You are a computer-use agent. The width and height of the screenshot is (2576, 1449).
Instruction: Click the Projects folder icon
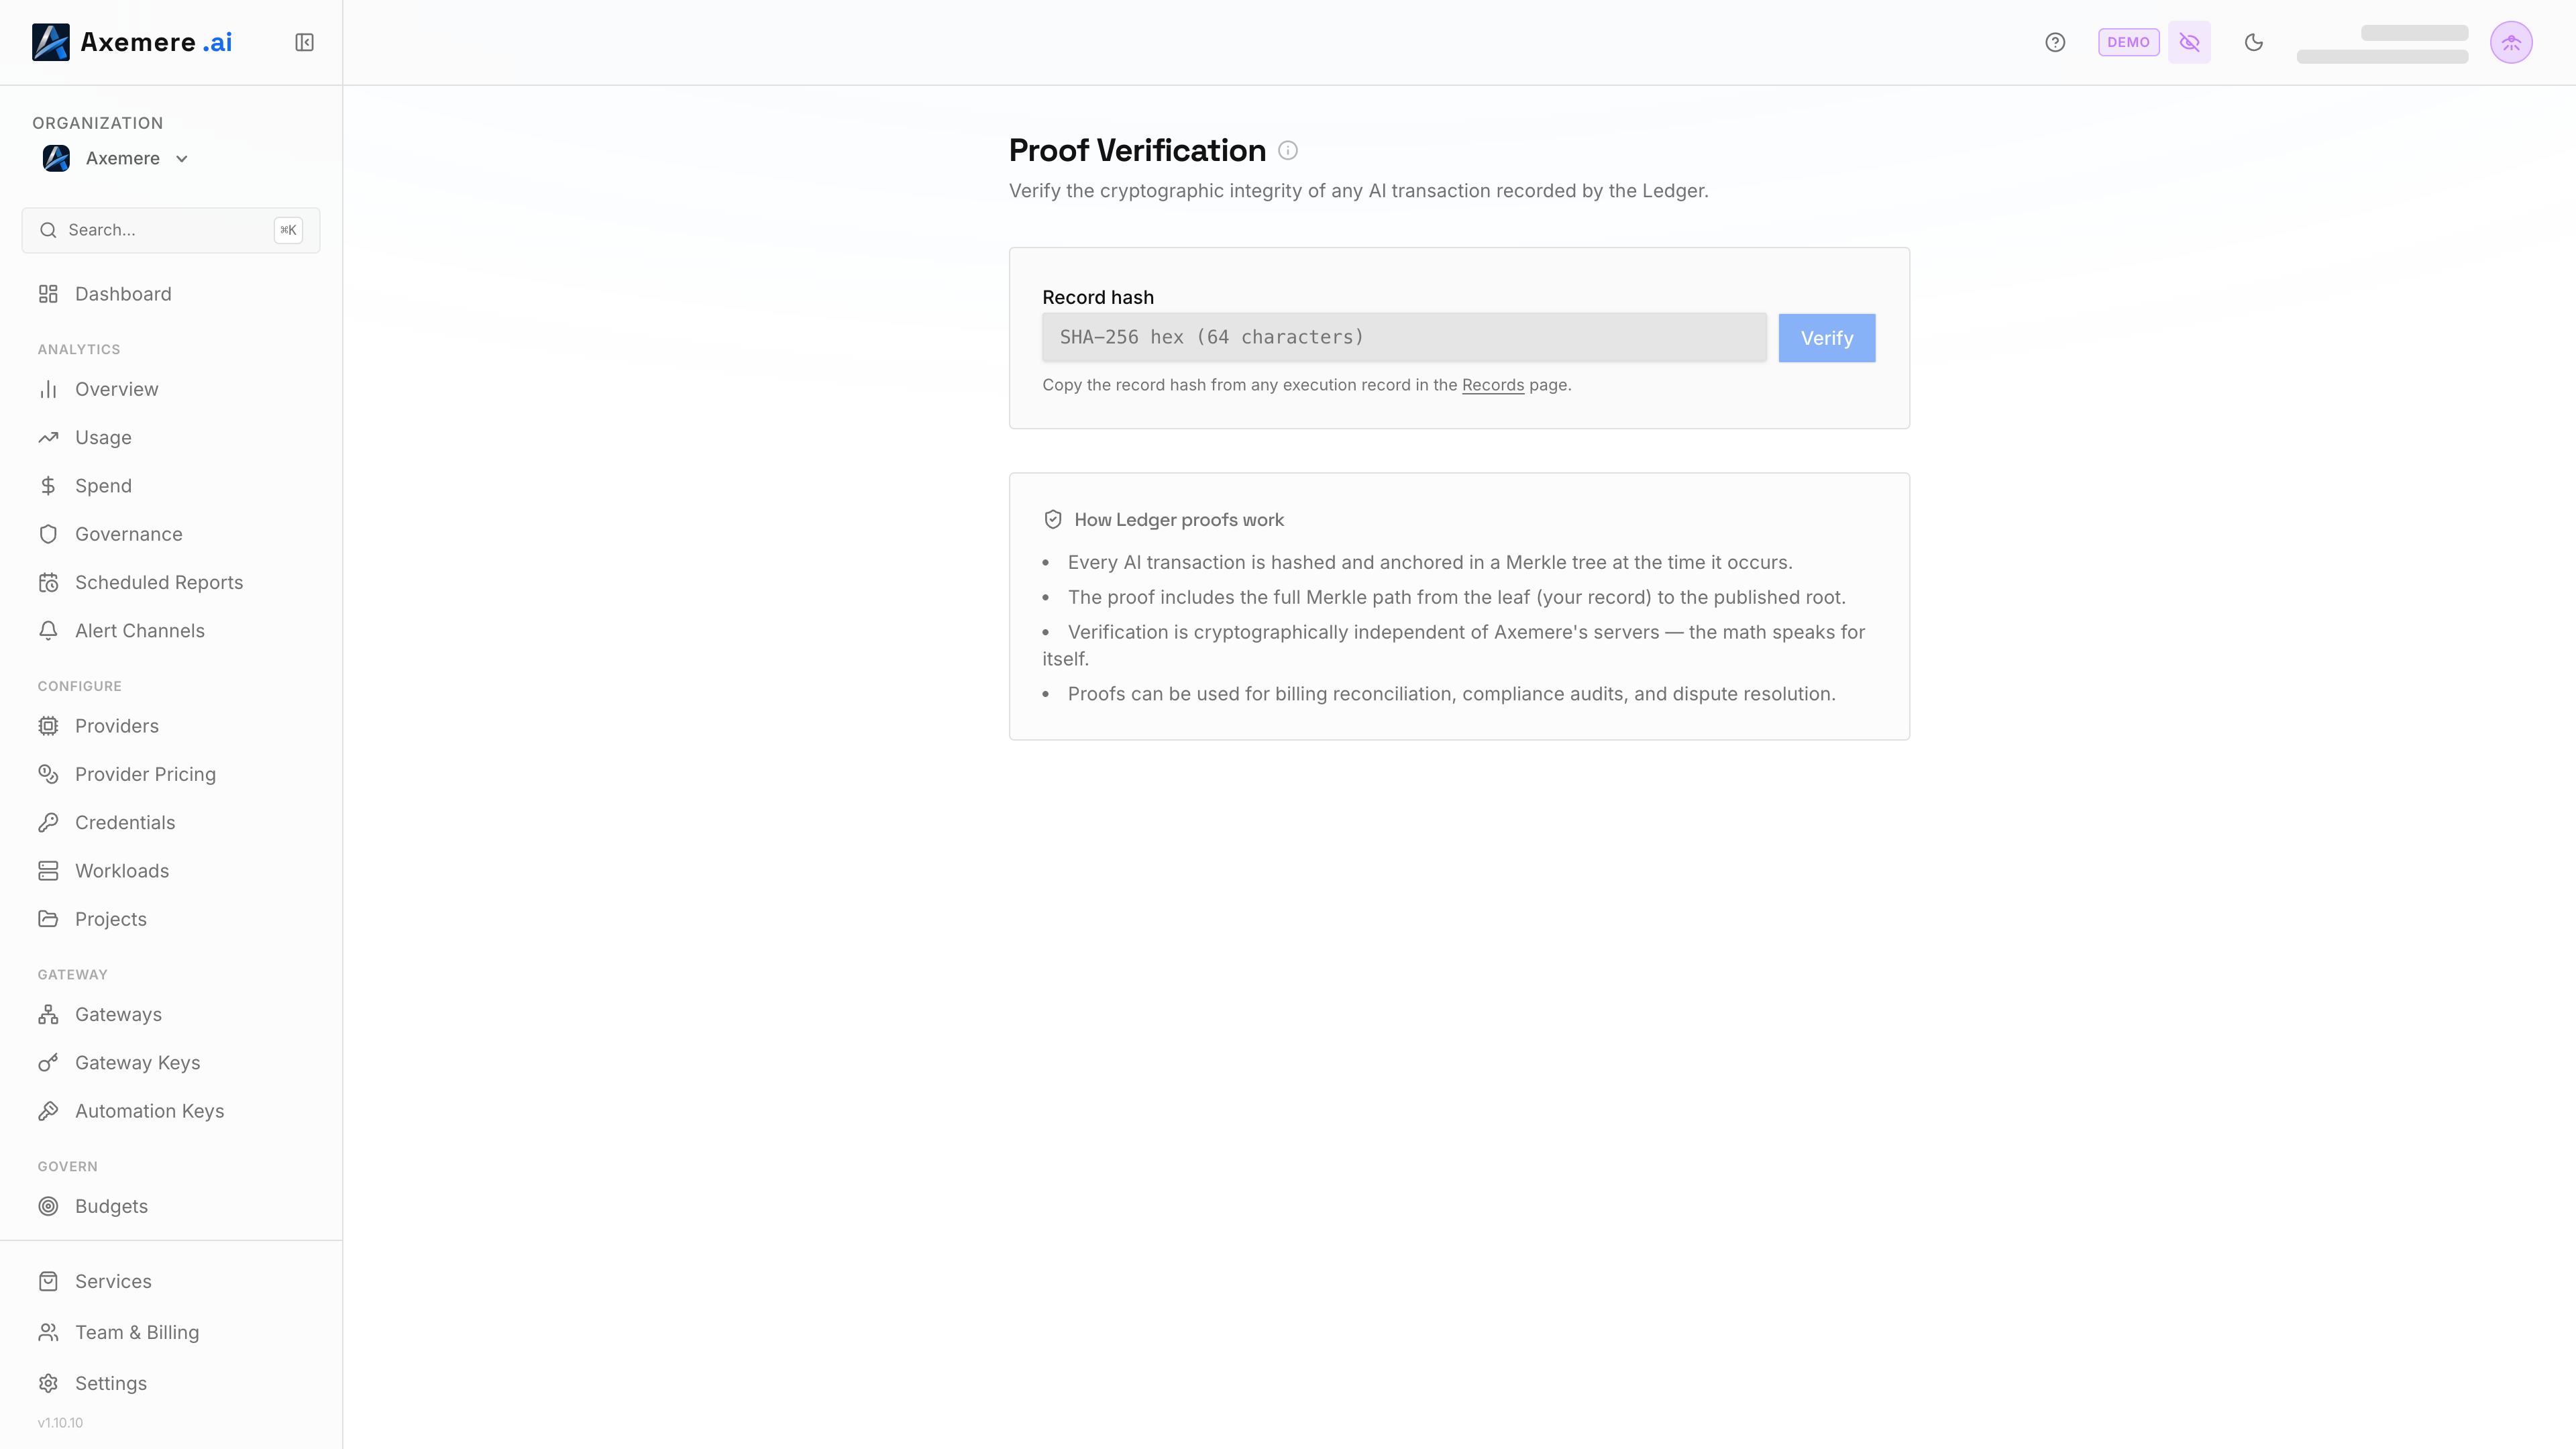48,919
